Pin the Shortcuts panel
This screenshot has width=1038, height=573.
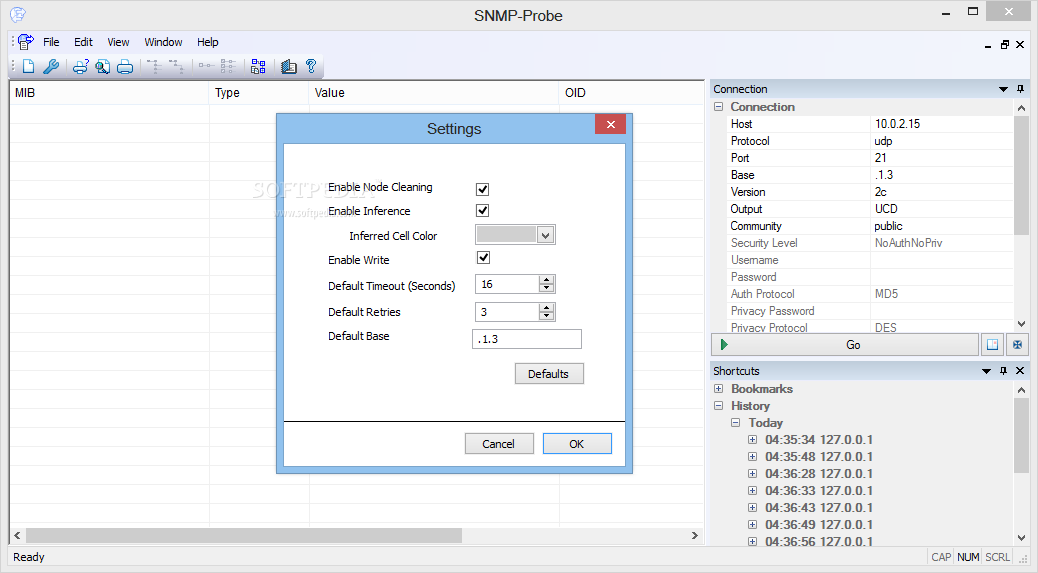coord(1003,371)
